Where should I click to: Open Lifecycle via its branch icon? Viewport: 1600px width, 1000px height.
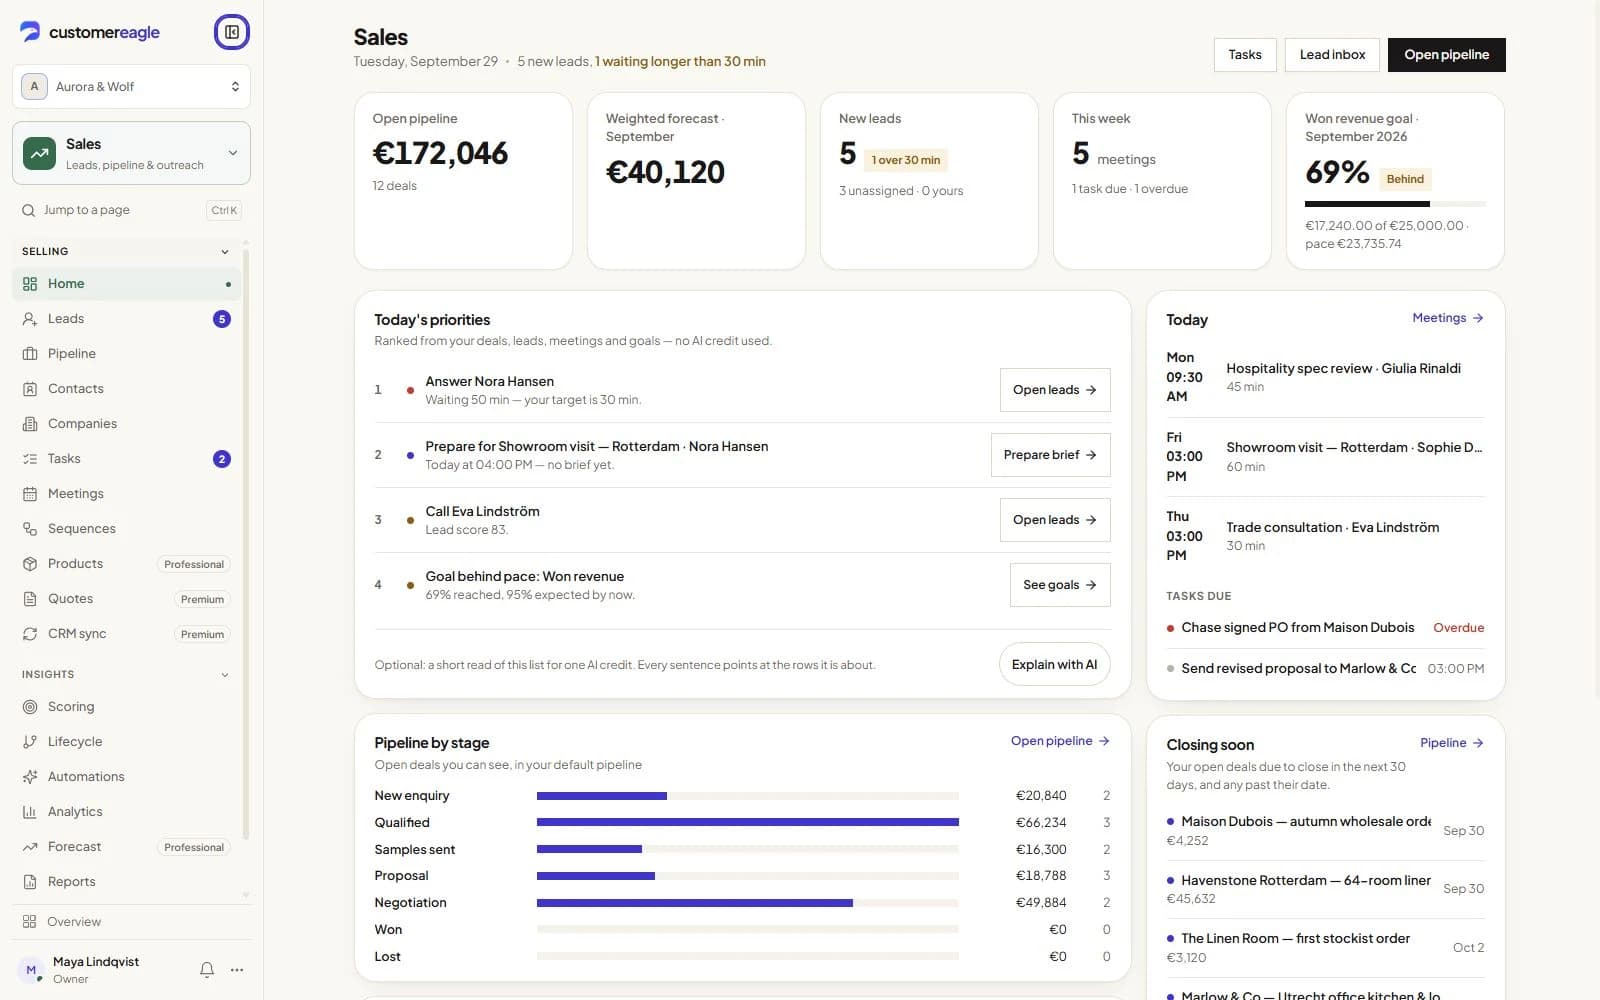point(30,742)
